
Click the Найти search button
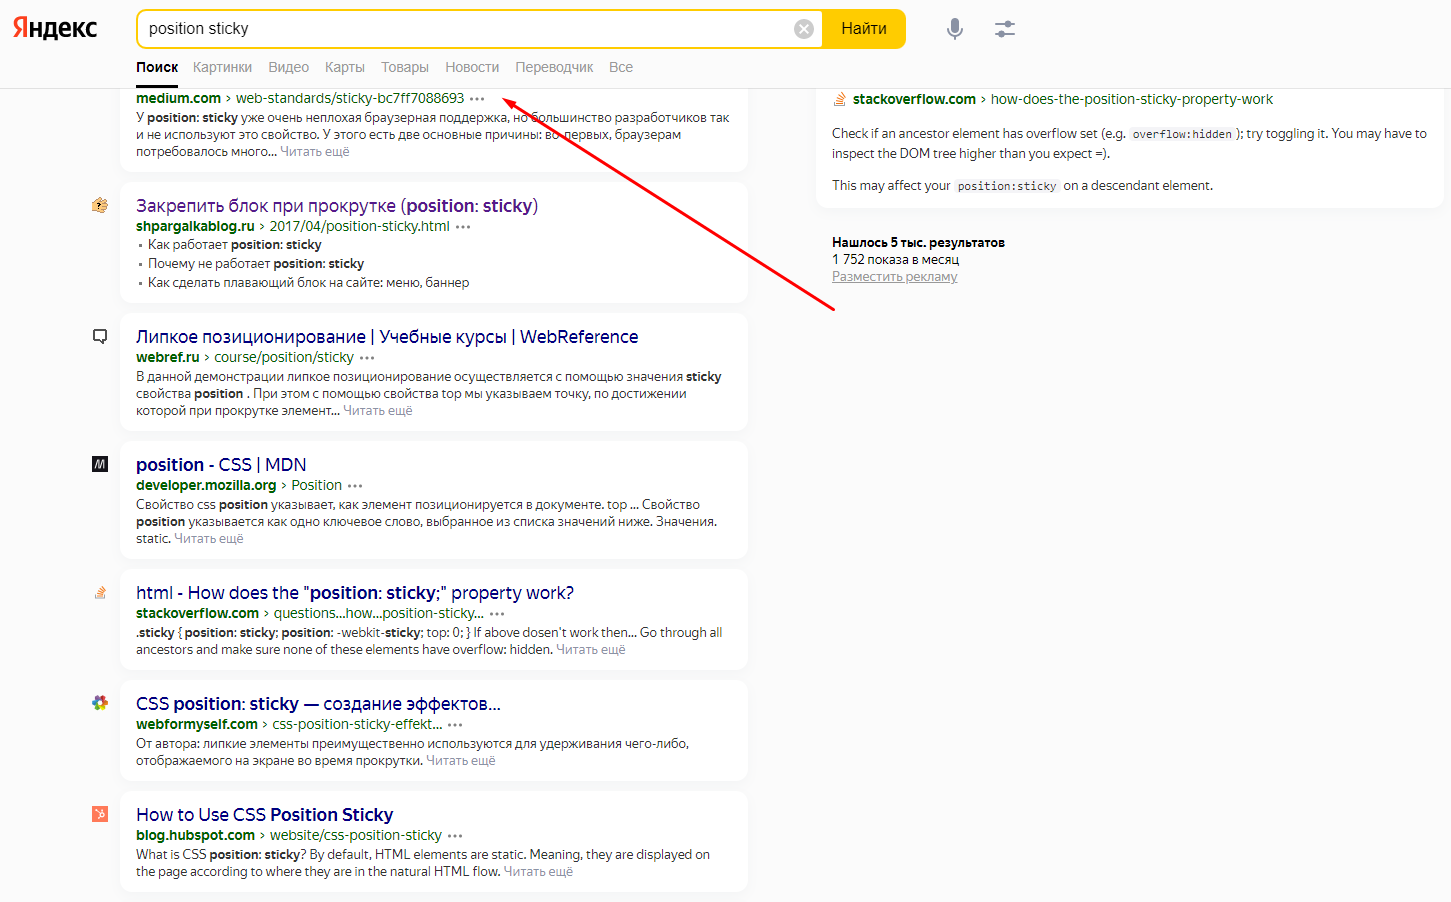pos(864,29)
